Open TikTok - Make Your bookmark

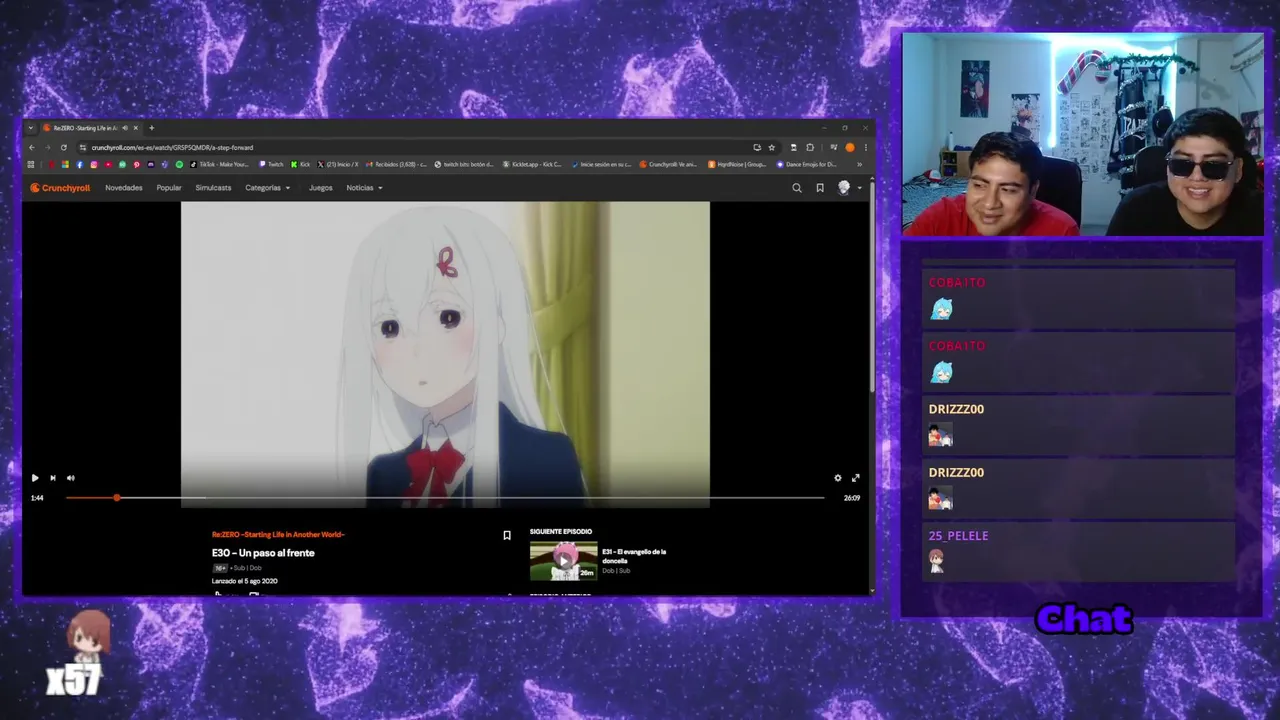pyautogui.click(x=220, y=164)
